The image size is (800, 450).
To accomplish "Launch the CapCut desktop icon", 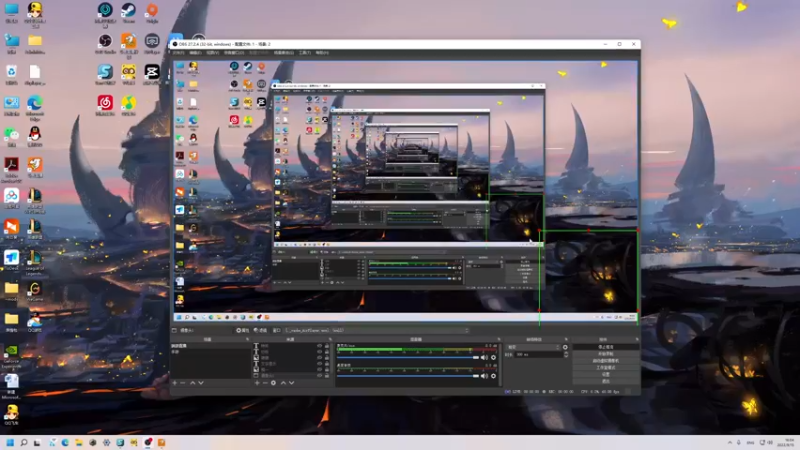I will 152,74.
